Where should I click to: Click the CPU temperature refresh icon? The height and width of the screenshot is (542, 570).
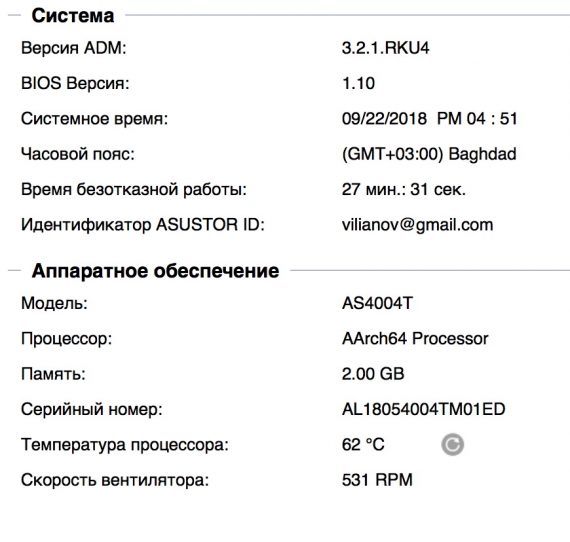point(452,445)
